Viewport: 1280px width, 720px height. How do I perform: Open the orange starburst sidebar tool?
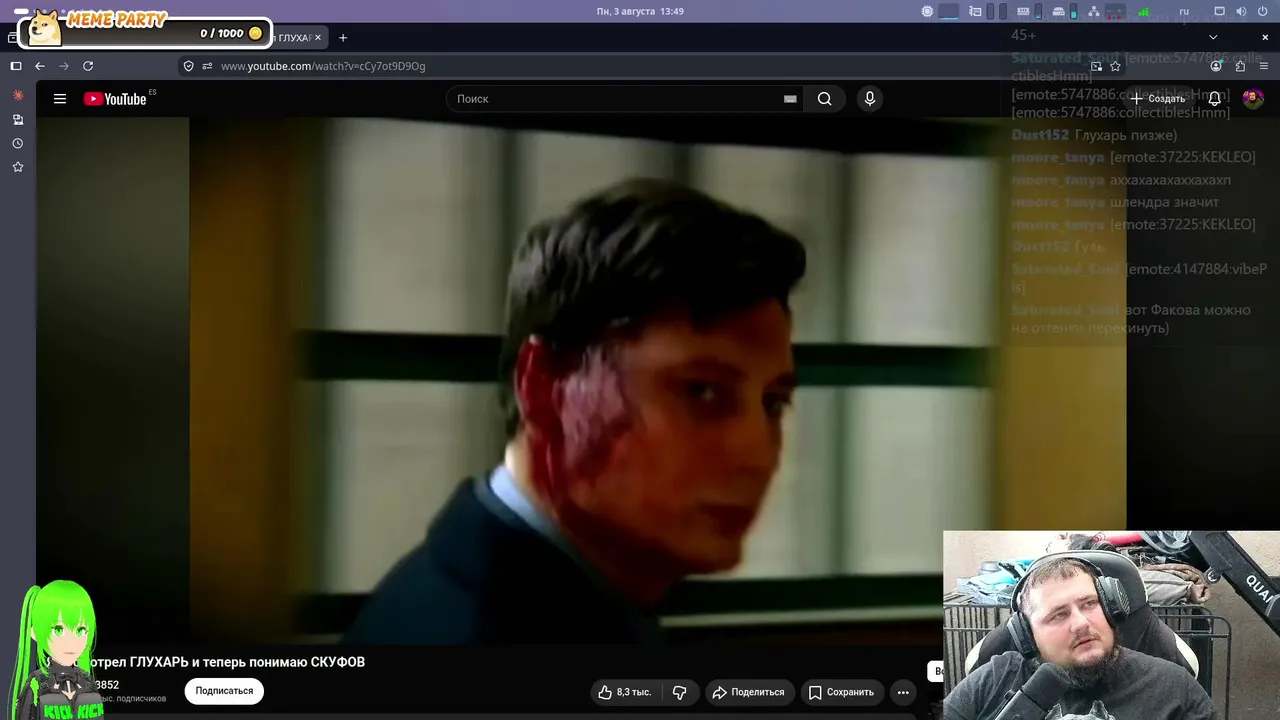coord(17,95)
